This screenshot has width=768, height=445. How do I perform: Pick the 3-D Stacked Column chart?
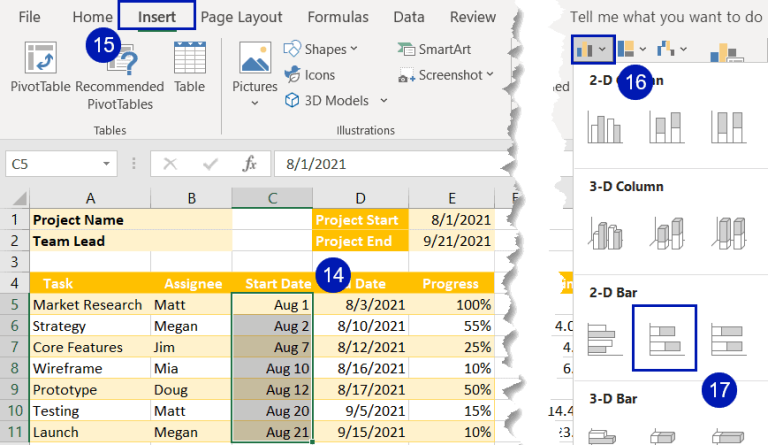667,233
